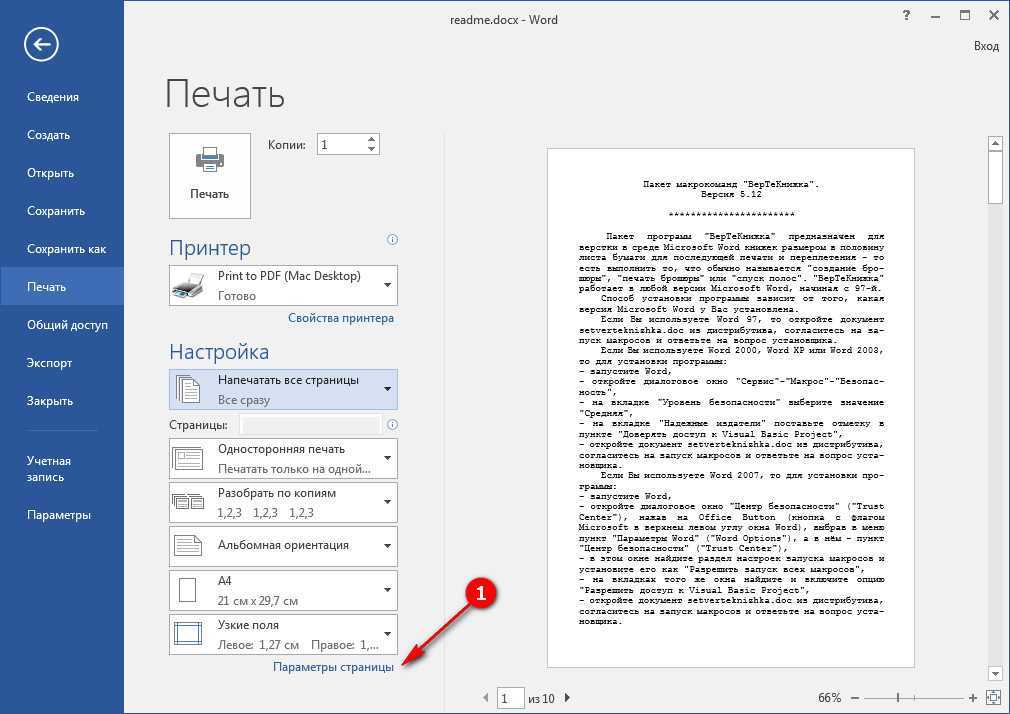Screen dimensions: 1010x714
Task: Expand the Print to PDF printer dropdown
Action: (x=283, y=285)
